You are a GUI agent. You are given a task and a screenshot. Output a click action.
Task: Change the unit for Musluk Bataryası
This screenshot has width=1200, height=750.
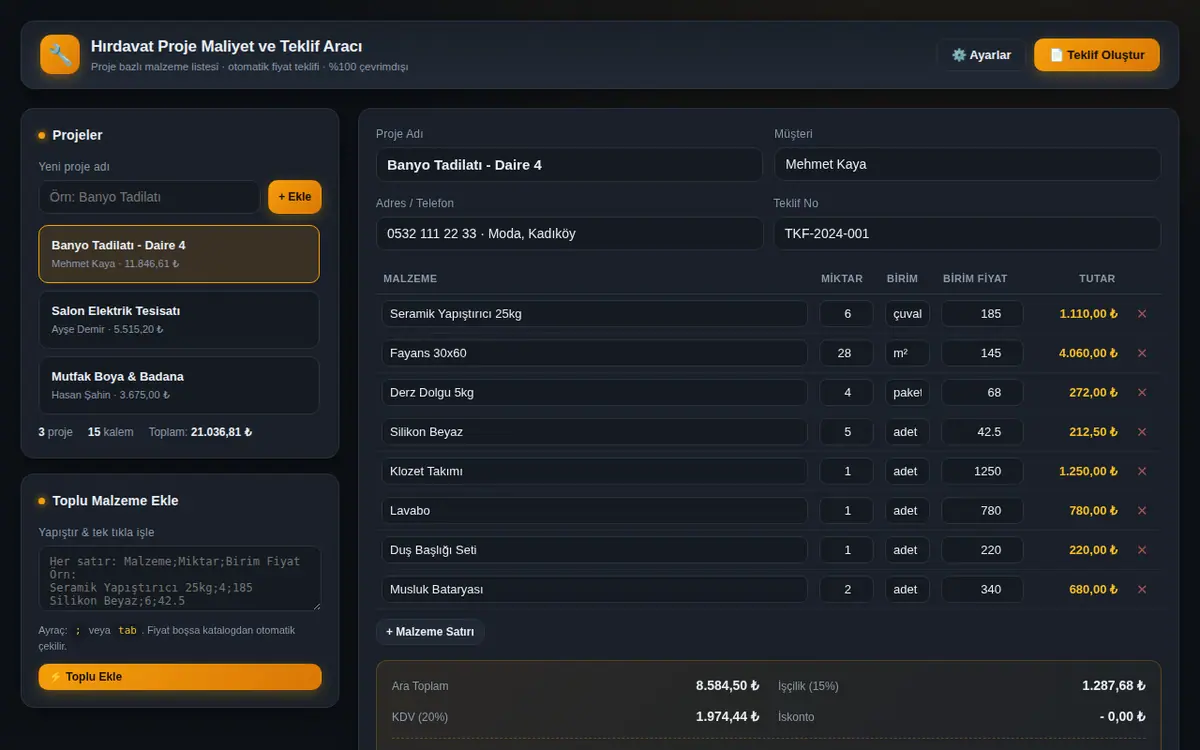click(x=907, y=590)
